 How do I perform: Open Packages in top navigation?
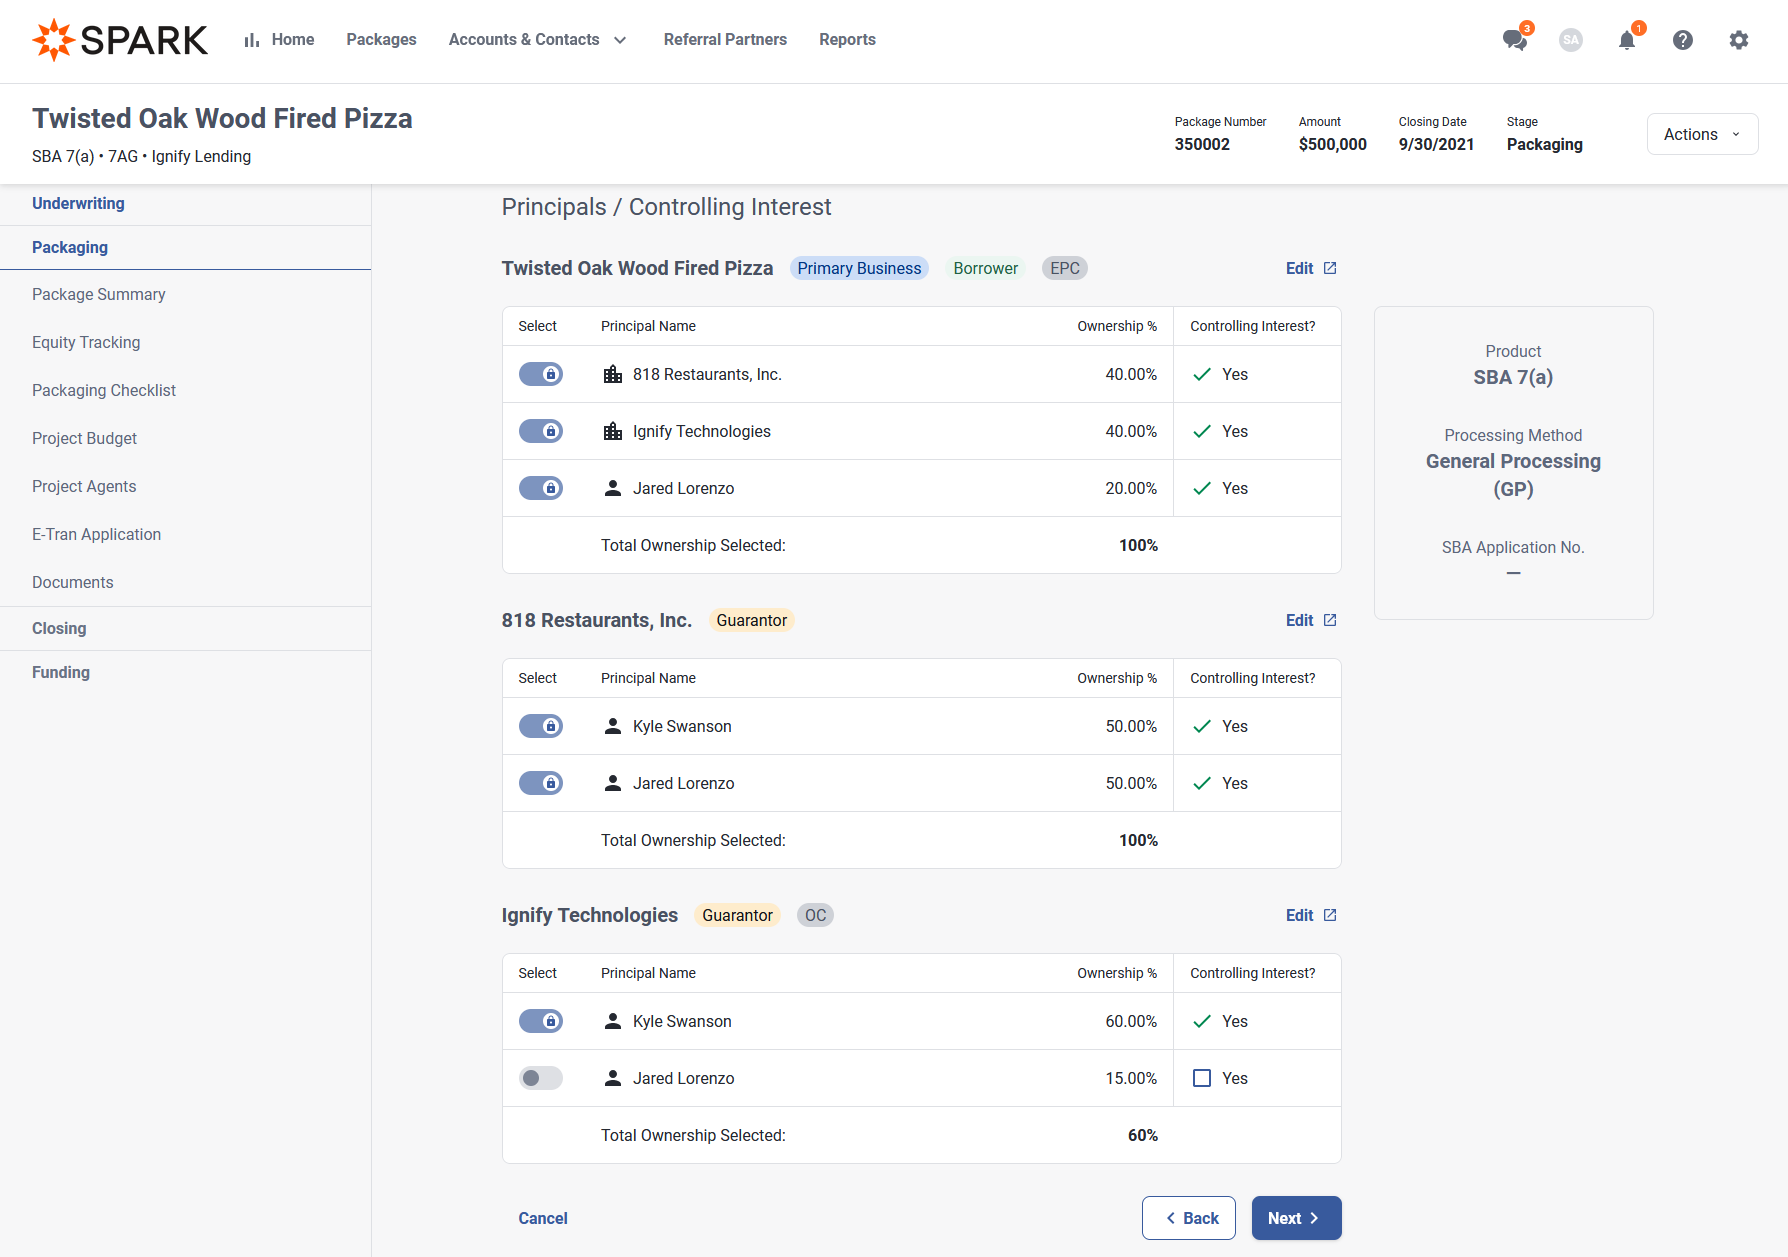(381, 40)
